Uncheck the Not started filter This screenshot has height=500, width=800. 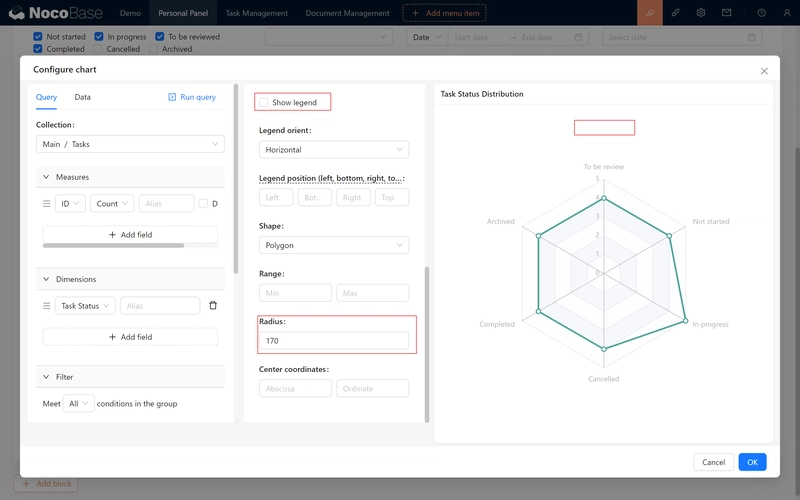(x=37, y=37)
